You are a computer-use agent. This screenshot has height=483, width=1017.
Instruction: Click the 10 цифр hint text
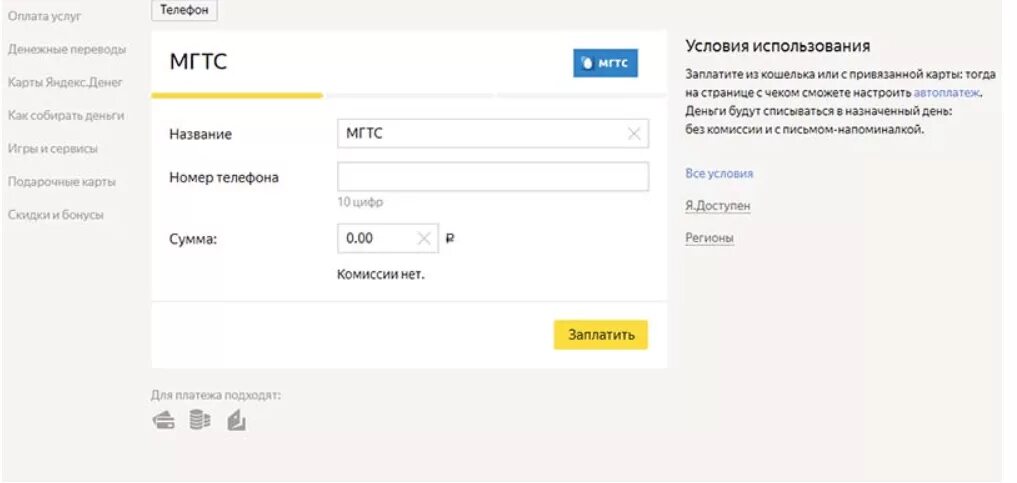pyautogui.click(x=360, y=202)
